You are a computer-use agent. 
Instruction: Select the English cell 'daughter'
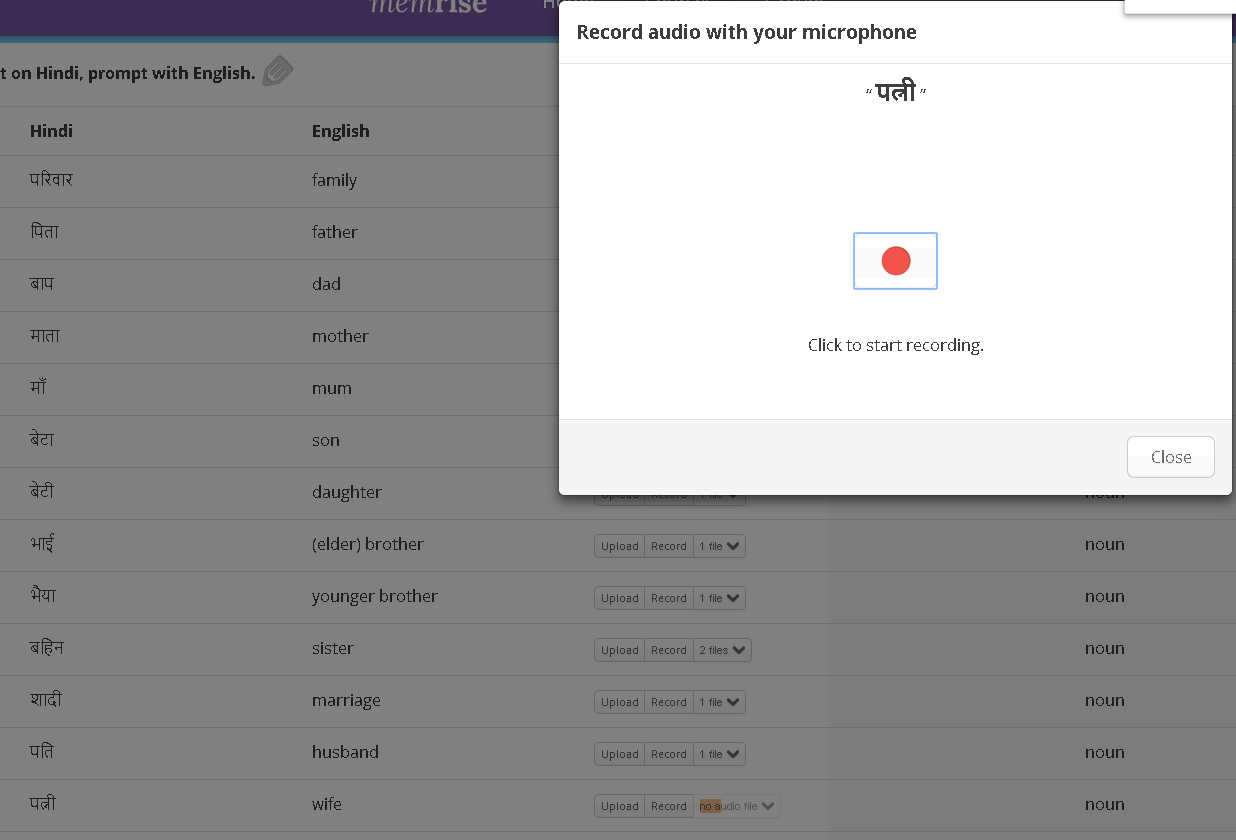click(x=347, y=492)
